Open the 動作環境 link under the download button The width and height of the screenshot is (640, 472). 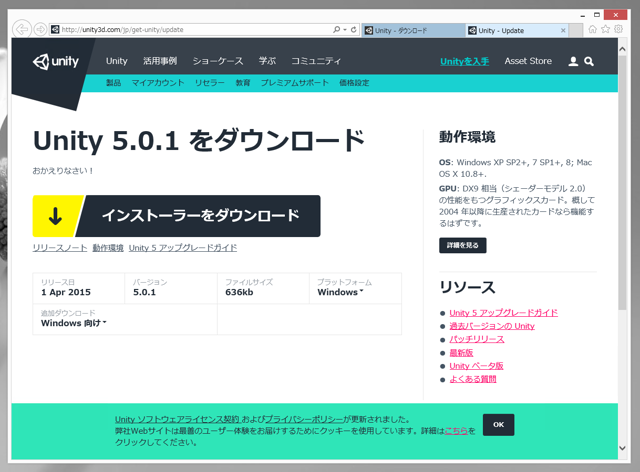pyautogui.click(x=108, y=248)
